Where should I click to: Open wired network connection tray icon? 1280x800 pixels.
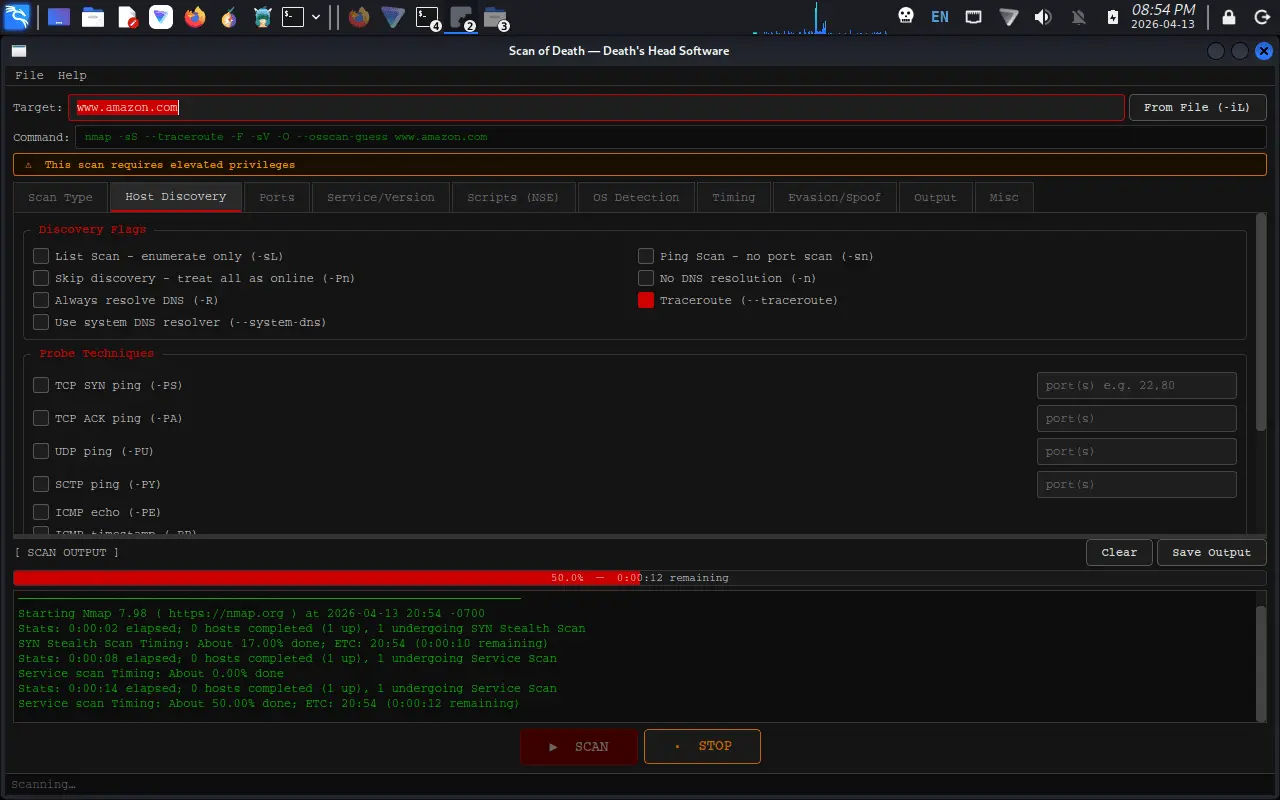[x=973, y=16]
